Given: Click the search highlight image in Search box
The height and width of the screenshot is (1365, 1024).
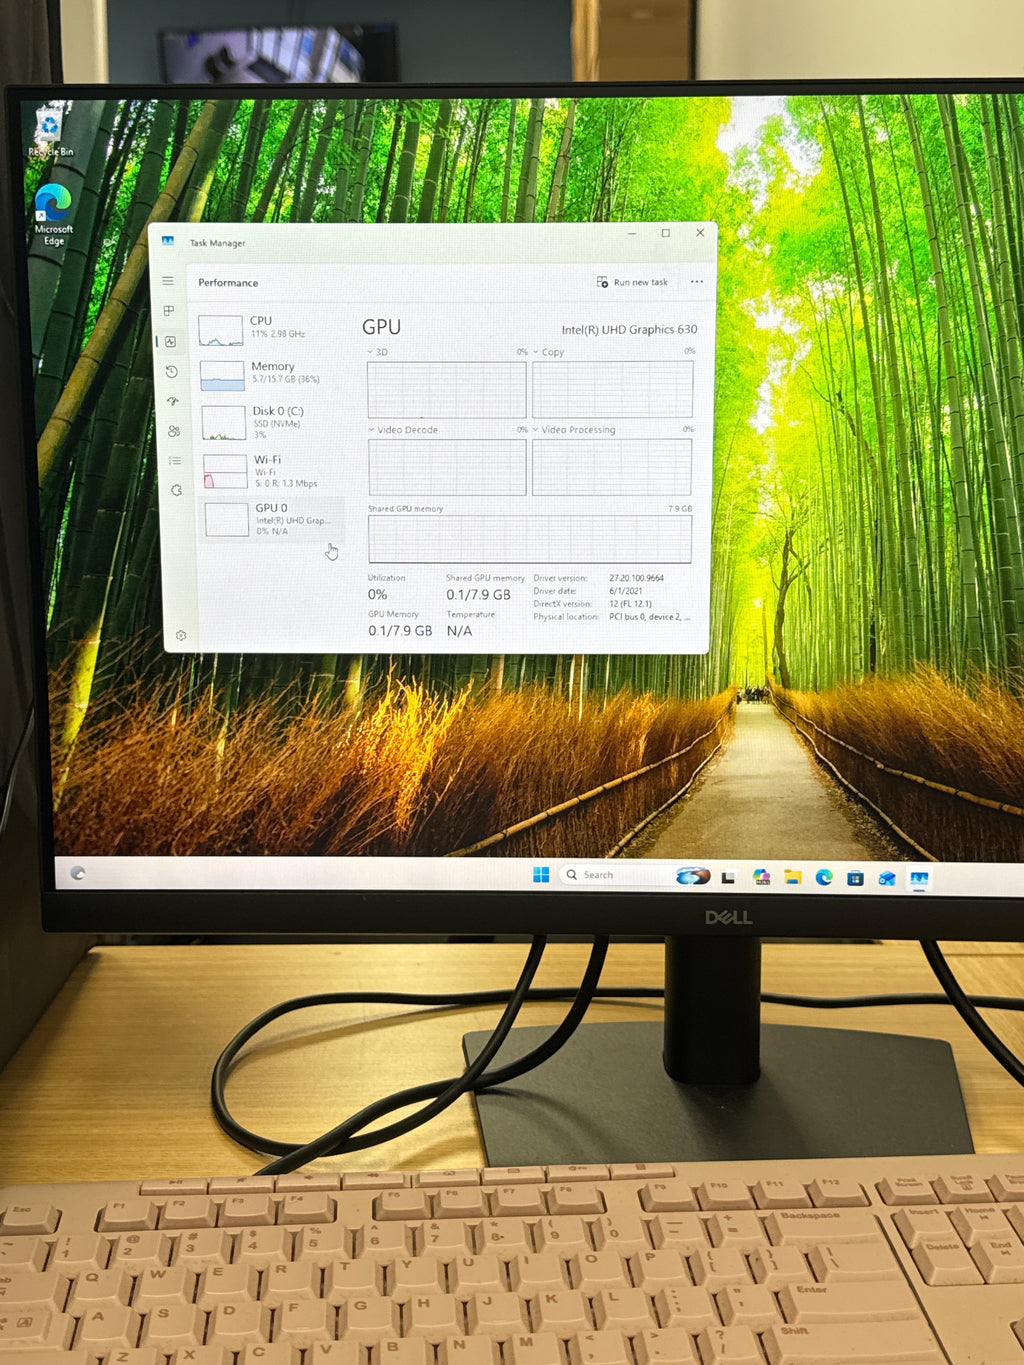Looking at the screenshot, I should tap(693, 876).
